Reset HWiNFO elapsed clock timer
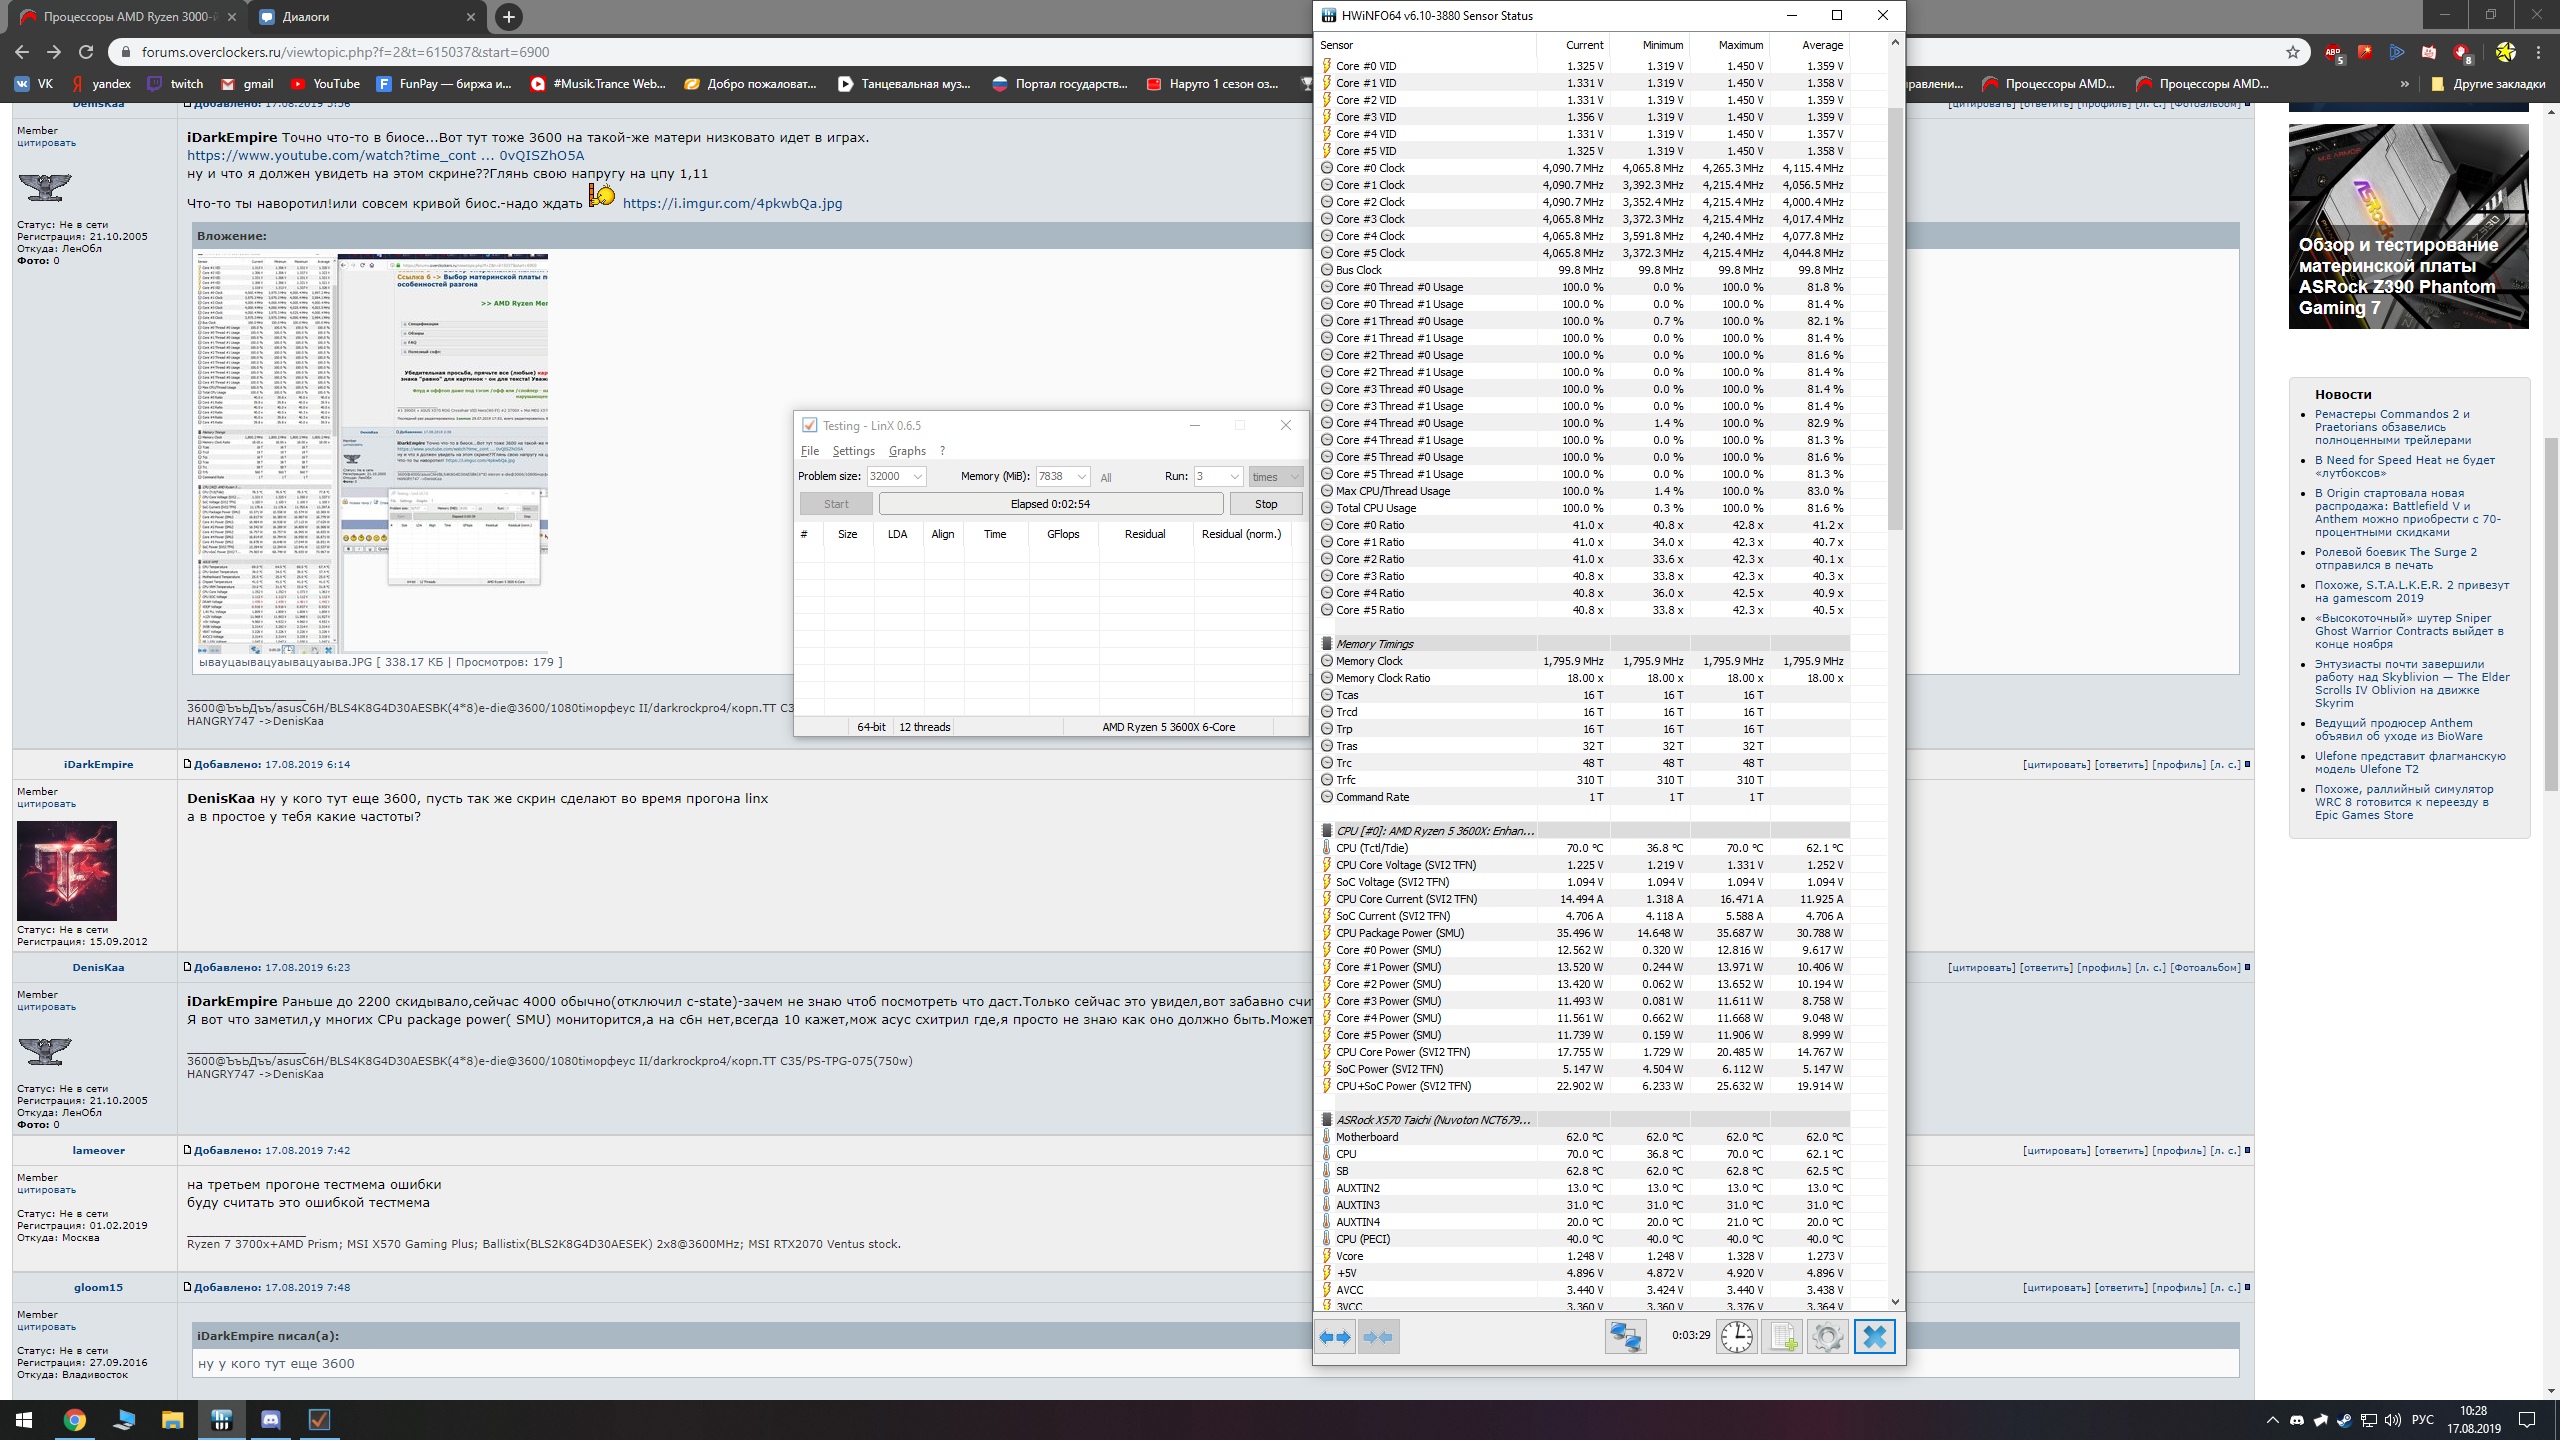 pos(1737,1337)
